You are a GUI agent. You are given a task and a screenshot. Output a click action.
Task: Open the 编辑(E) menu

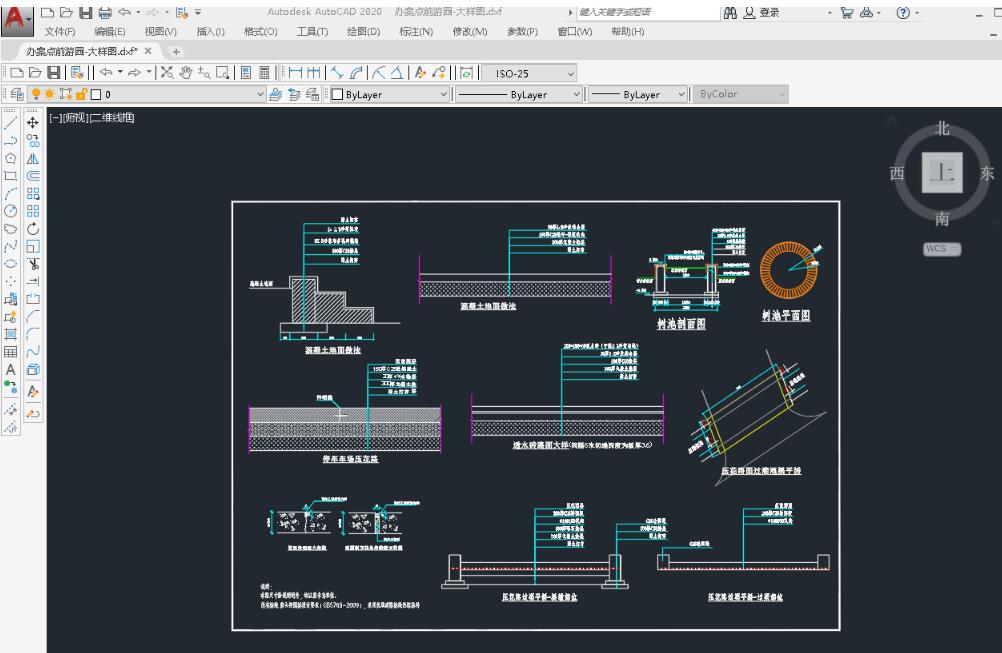(109, 31)
